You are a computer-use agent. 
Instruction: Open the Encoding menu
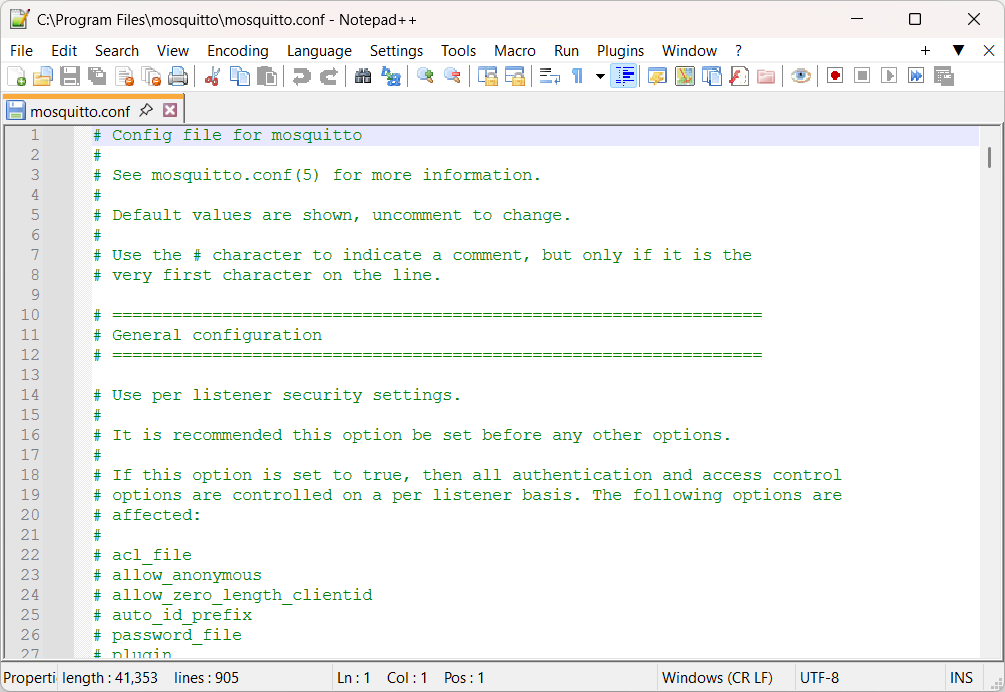tap(238, 51)
